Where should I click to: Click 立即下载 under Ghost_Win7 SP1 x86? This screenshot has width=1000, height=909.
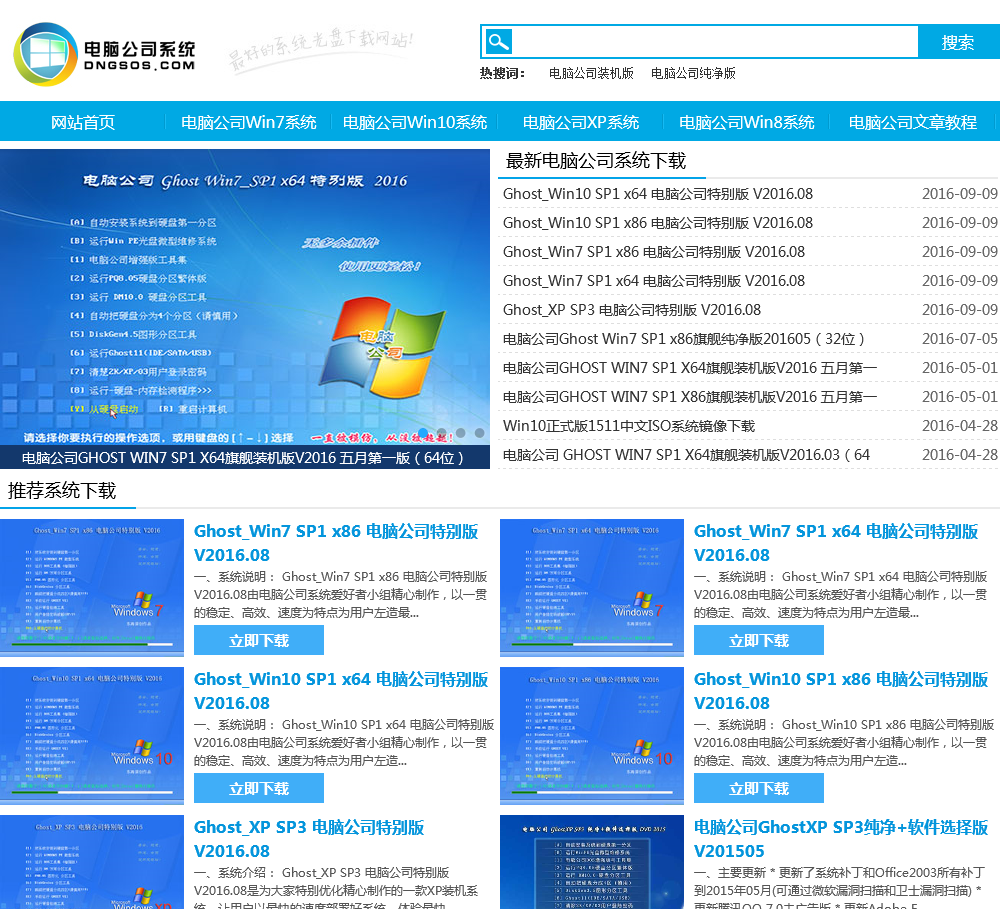click(259, 640)
